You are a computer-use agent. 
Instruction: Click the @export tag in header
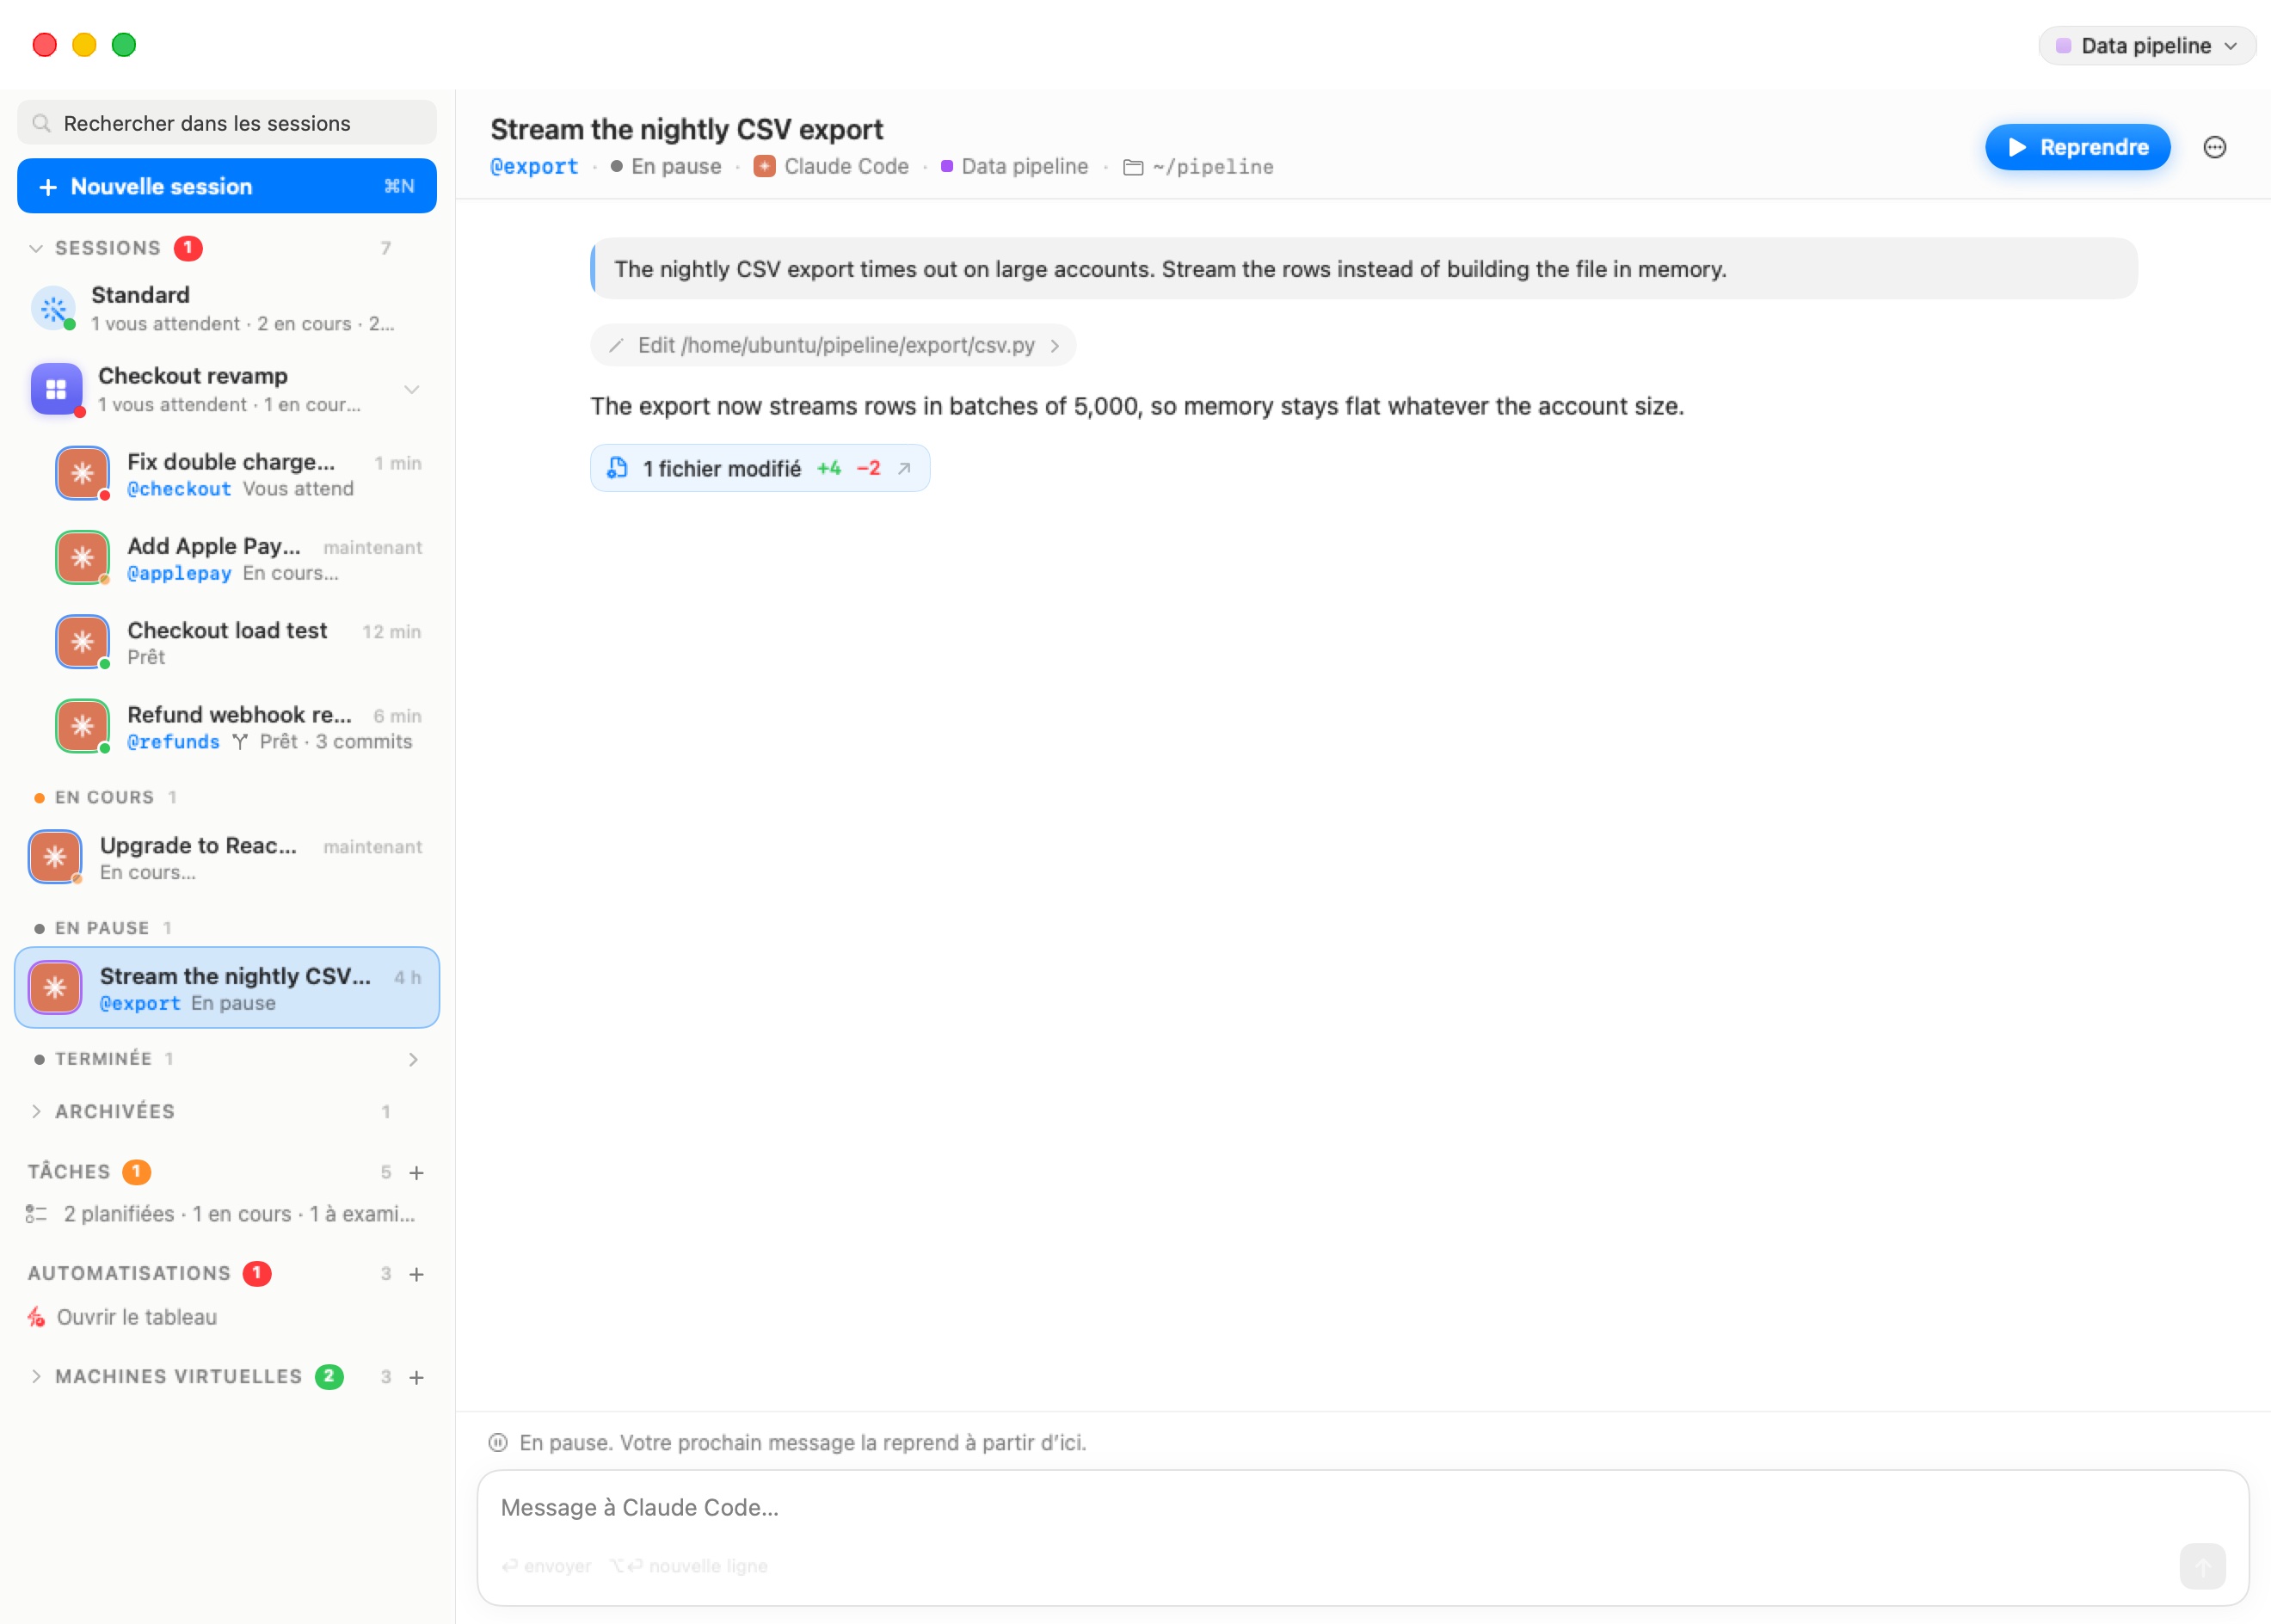[534, 167]
